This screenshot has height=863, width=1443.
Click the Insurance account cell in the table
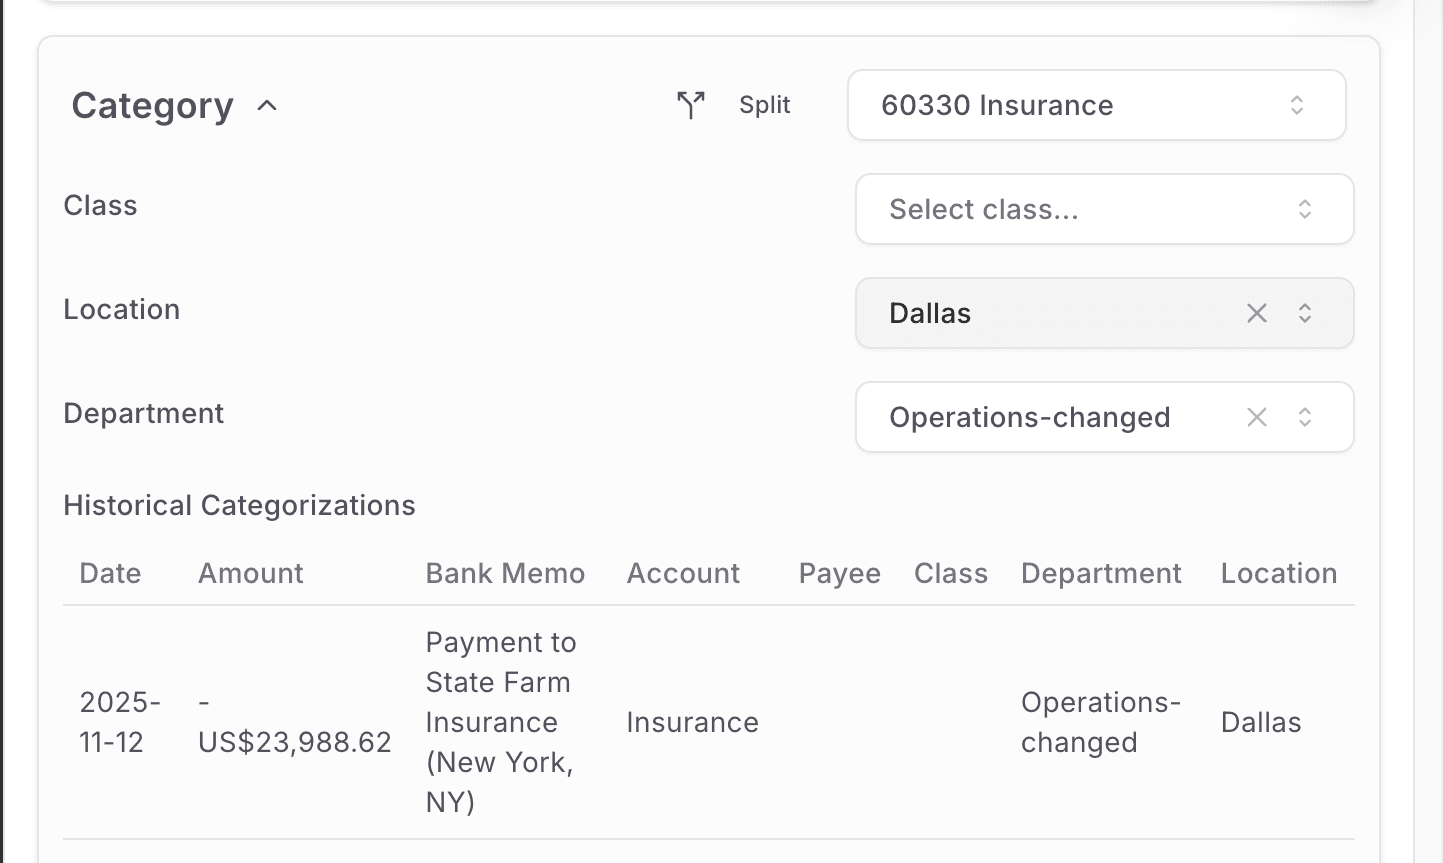(692, 721)
